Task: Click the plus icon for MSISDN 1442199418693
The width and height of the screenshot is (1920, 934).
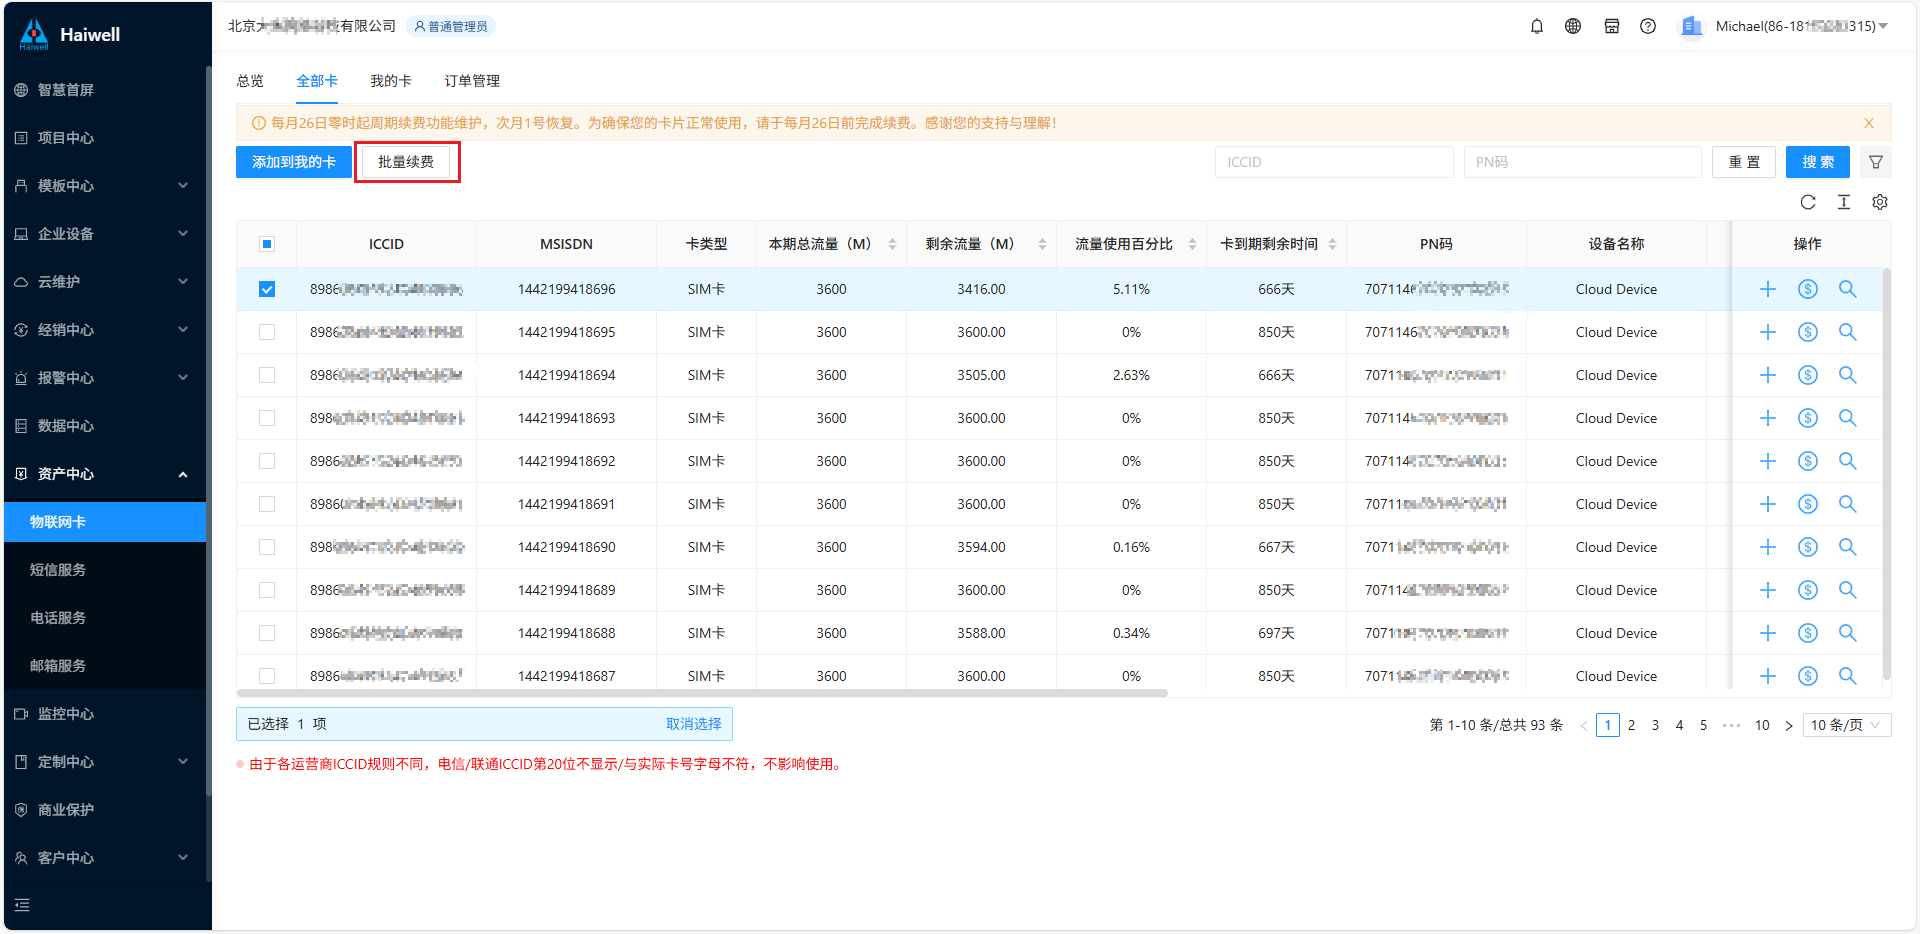Action: [1768, 418]
